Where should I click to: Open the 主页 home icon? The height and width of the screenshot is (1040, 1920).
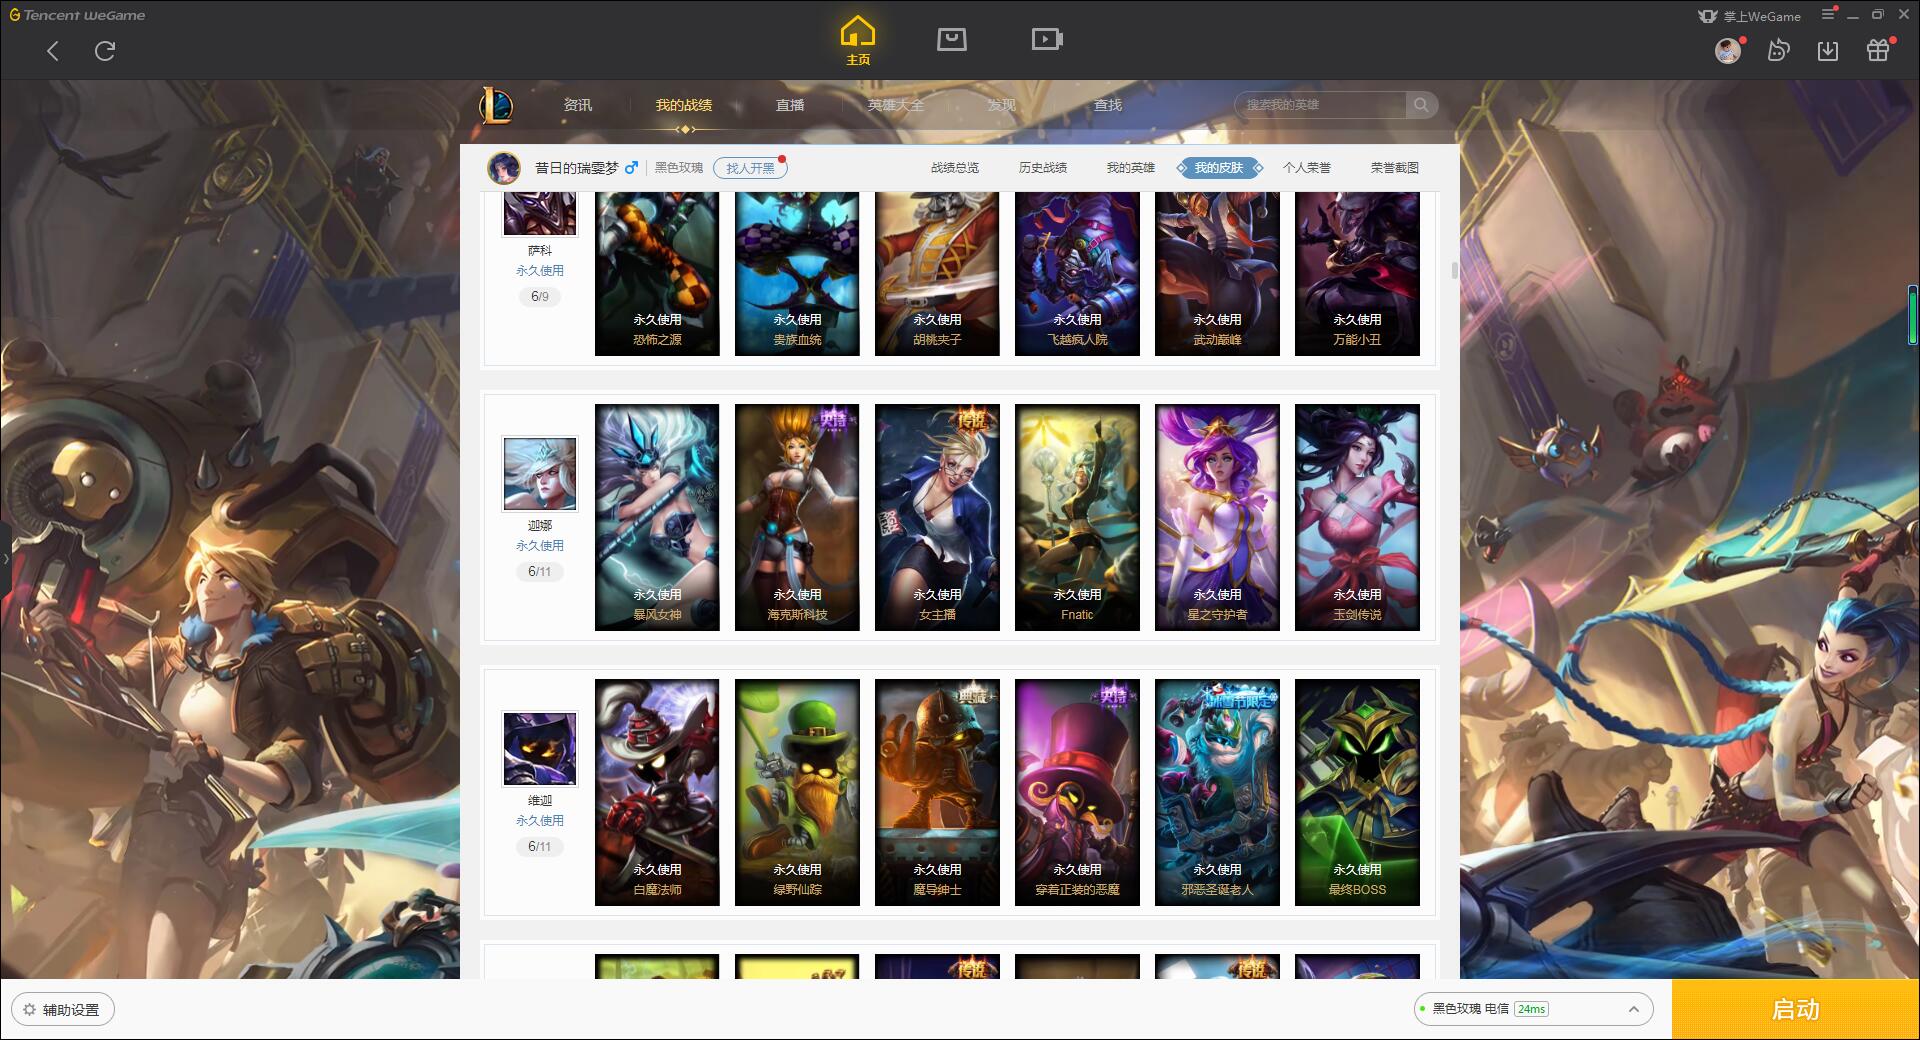(858, 40)
